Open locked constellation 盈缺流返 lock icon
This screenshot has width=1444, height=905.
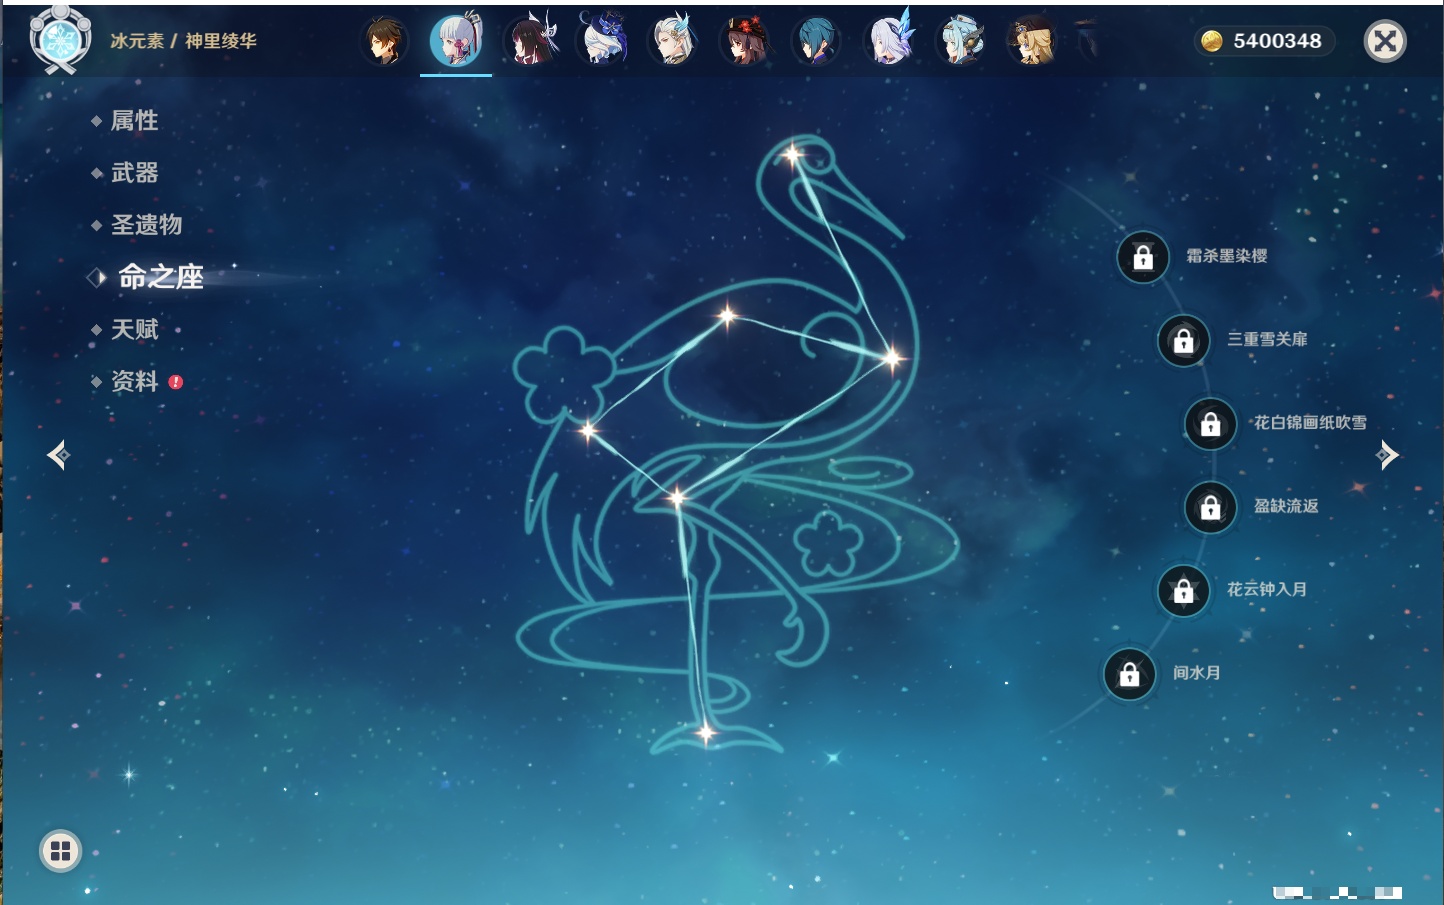point(1210,507)
